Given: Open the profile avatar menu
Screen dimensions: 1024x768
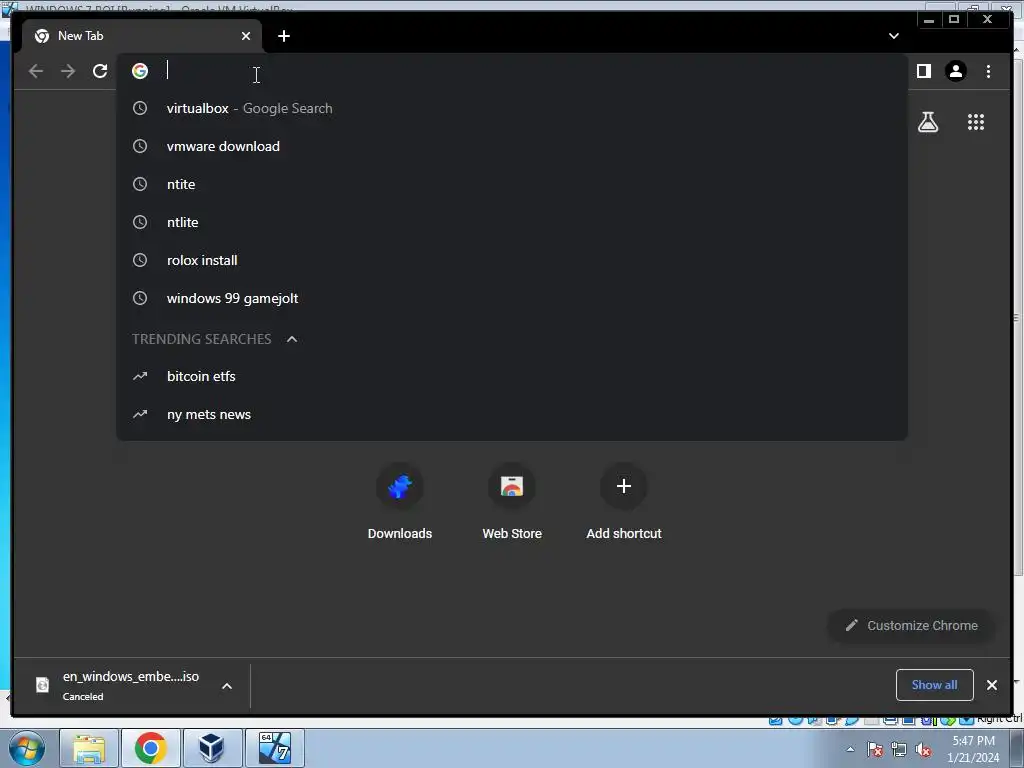Looking at the screenshot, I should [x=955, y=71].
